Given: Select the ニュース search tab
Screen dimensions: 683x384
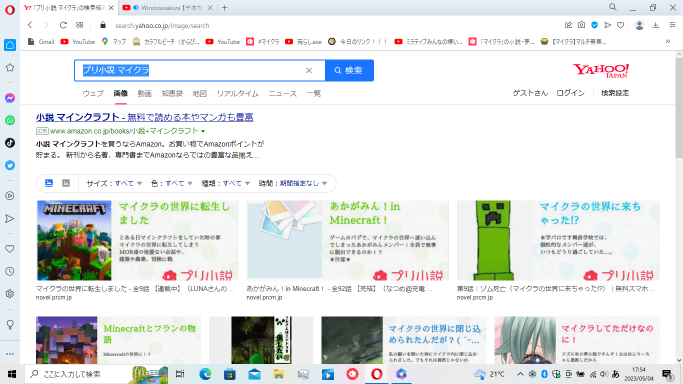Looking at the screenshot, I should click(282, 94).
